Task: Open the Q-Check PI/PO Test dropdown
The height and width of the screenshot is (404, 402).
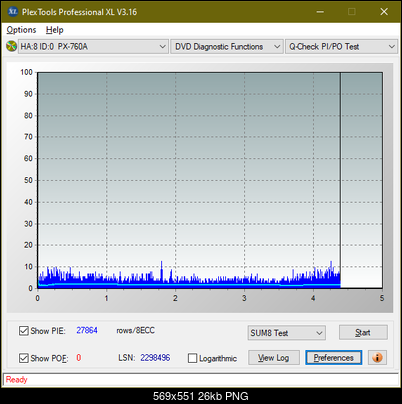Action: (x=341, y=47)
